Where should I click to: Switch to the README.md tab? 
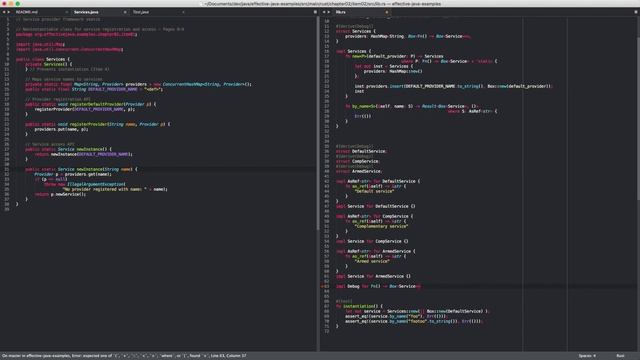click(x=27, y=12)
